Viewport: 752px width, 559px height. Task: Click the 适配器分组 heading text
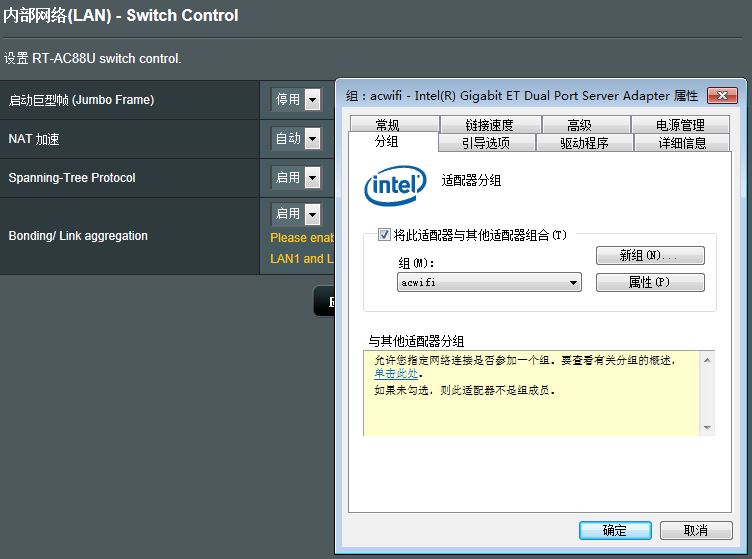pos(471,181)
